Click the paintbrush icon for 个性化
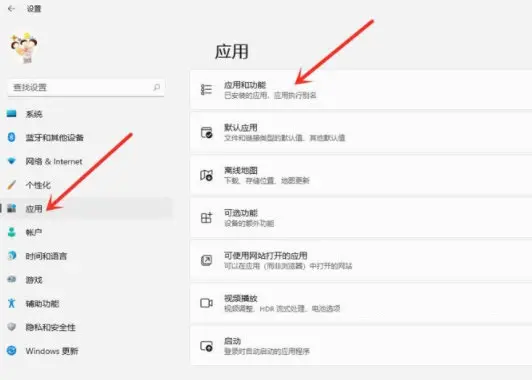This screenshot has height=380, width=532. click(x=12, y=185)
